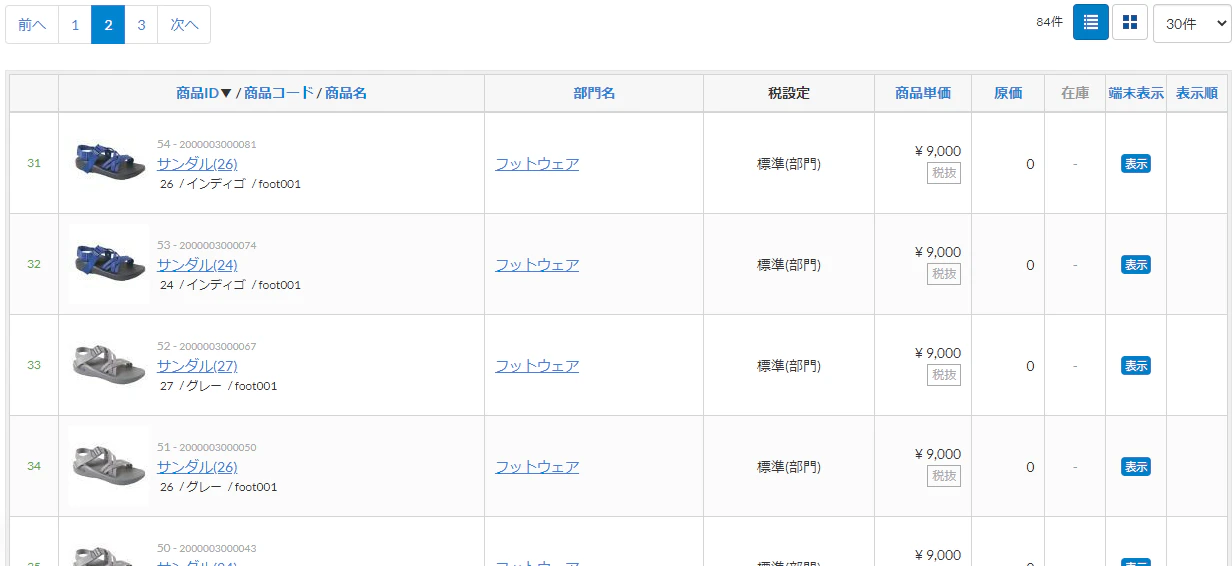The width and height of the screenshot is (1232, 566).
Task: Open the gray サンダル(27) sandal thumbnail
Action: click(x=109, y=364)
